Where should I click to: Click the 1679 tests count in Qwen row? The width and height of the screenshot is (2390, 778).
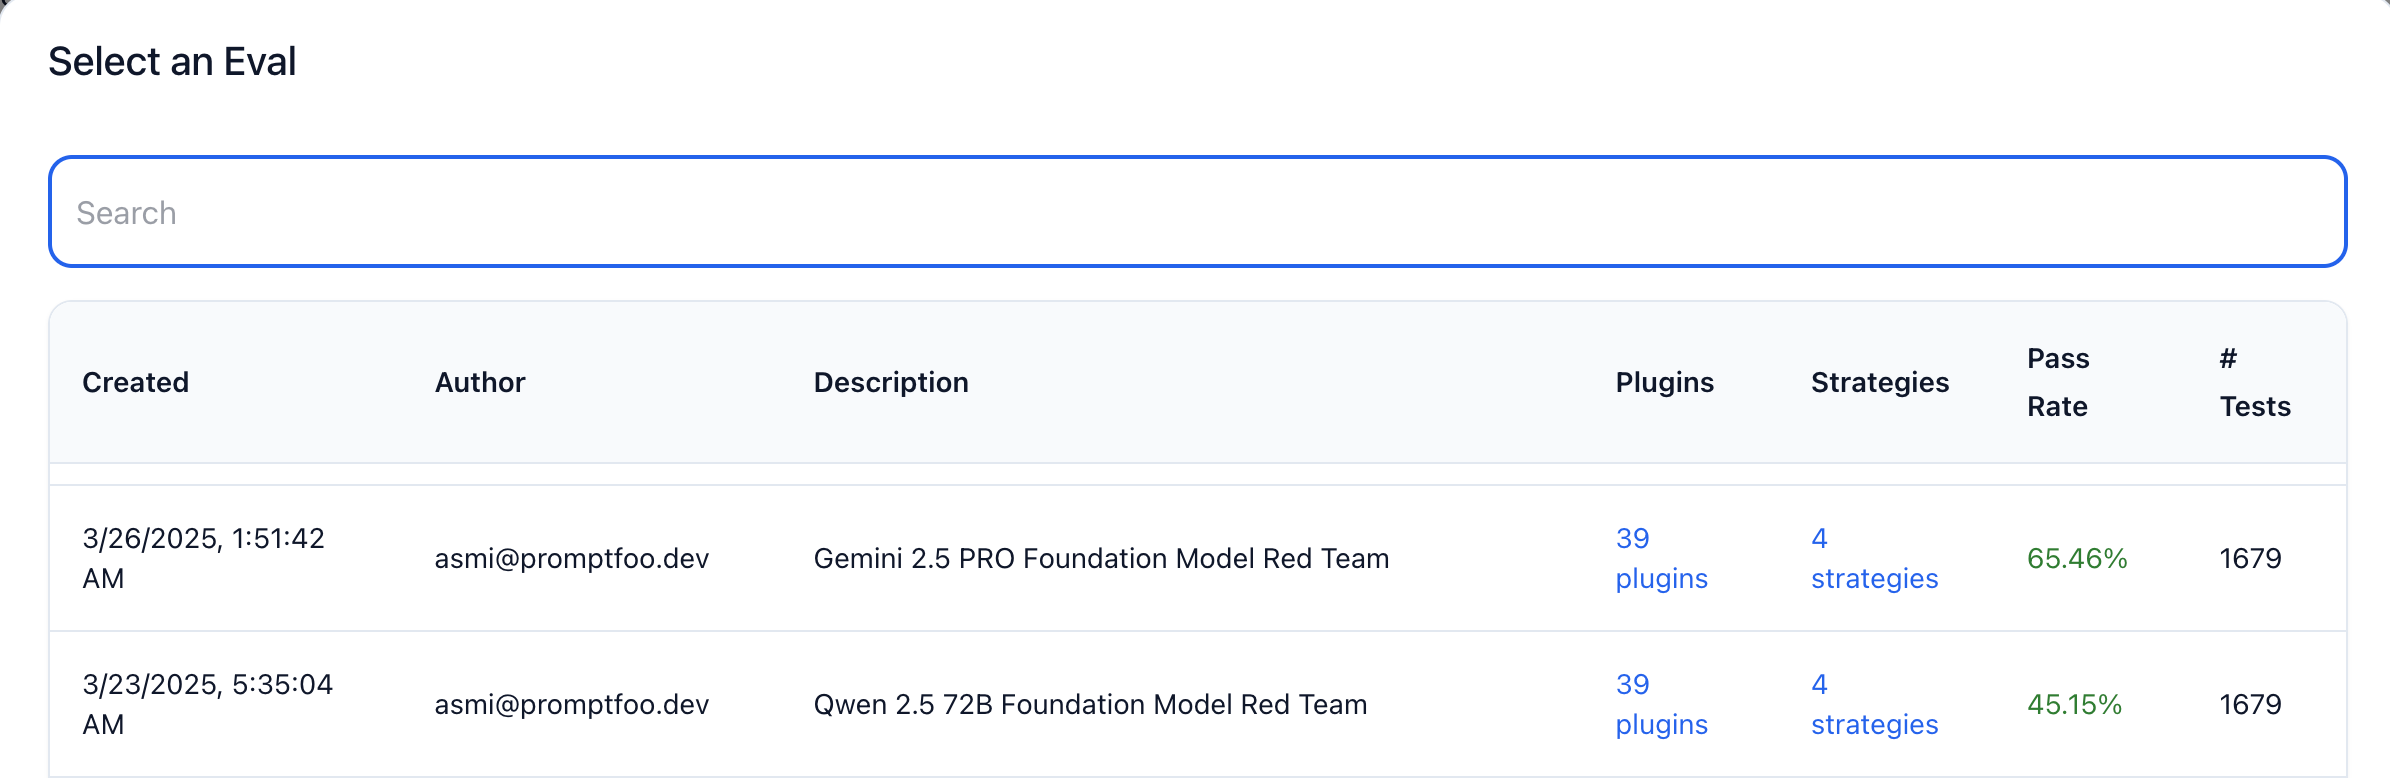tap(2250, 704)
